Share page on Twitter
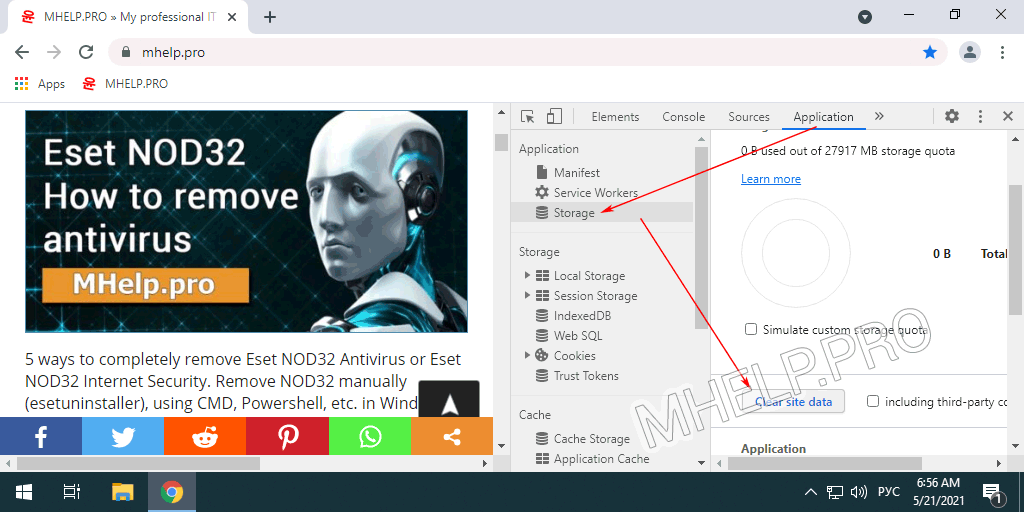This screenshot has width=1024, height=512. coord(123,436)
